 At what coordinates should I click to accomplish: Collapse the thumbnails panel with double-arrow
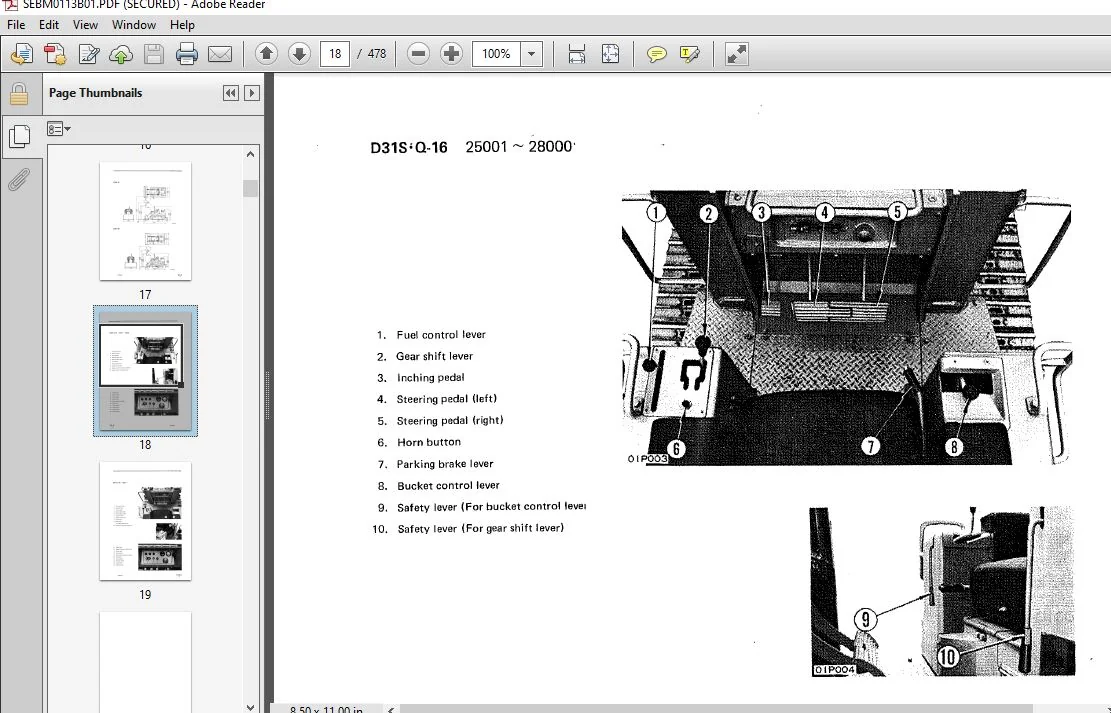pyautogui.click(x=231, y=93)
